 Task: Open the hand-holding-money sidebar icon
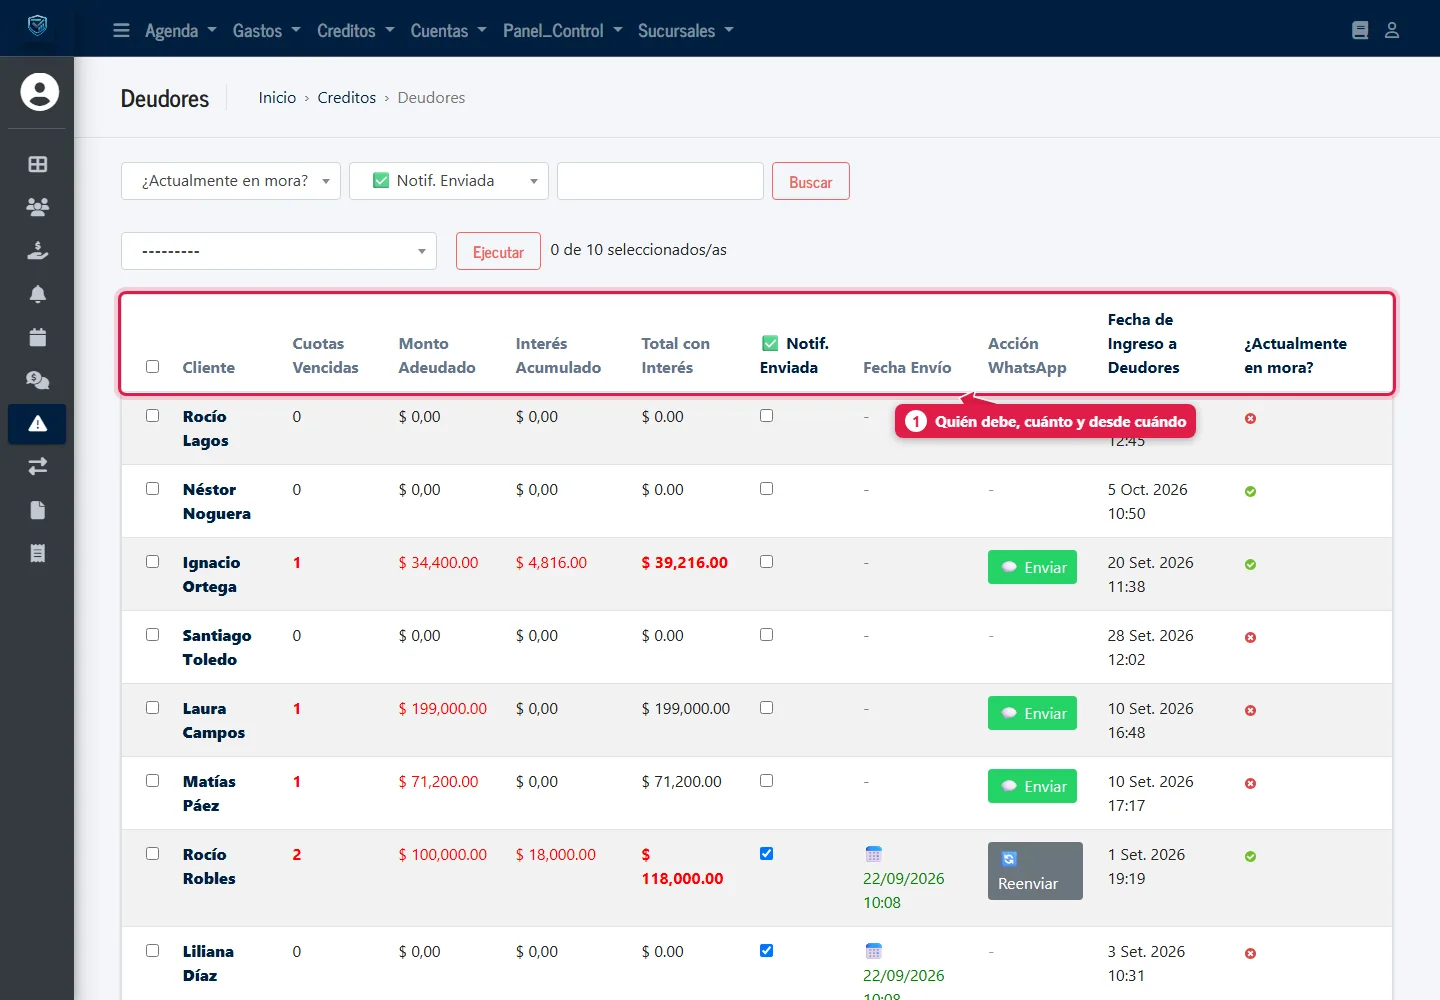click(38, 250)
